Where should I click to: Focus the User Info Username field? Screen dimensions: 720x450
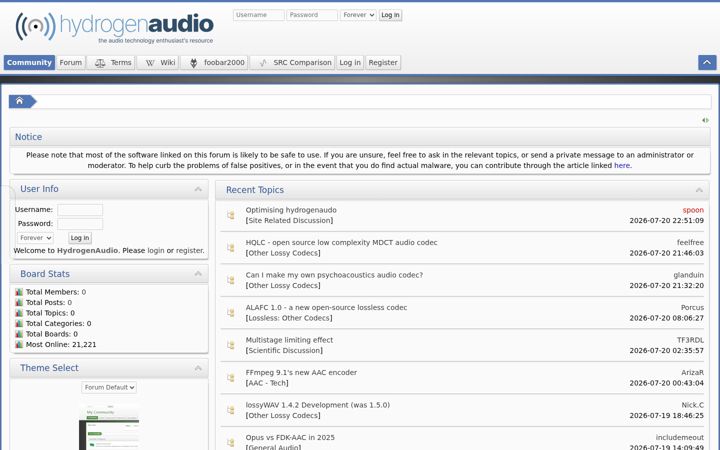pos(80,210)
